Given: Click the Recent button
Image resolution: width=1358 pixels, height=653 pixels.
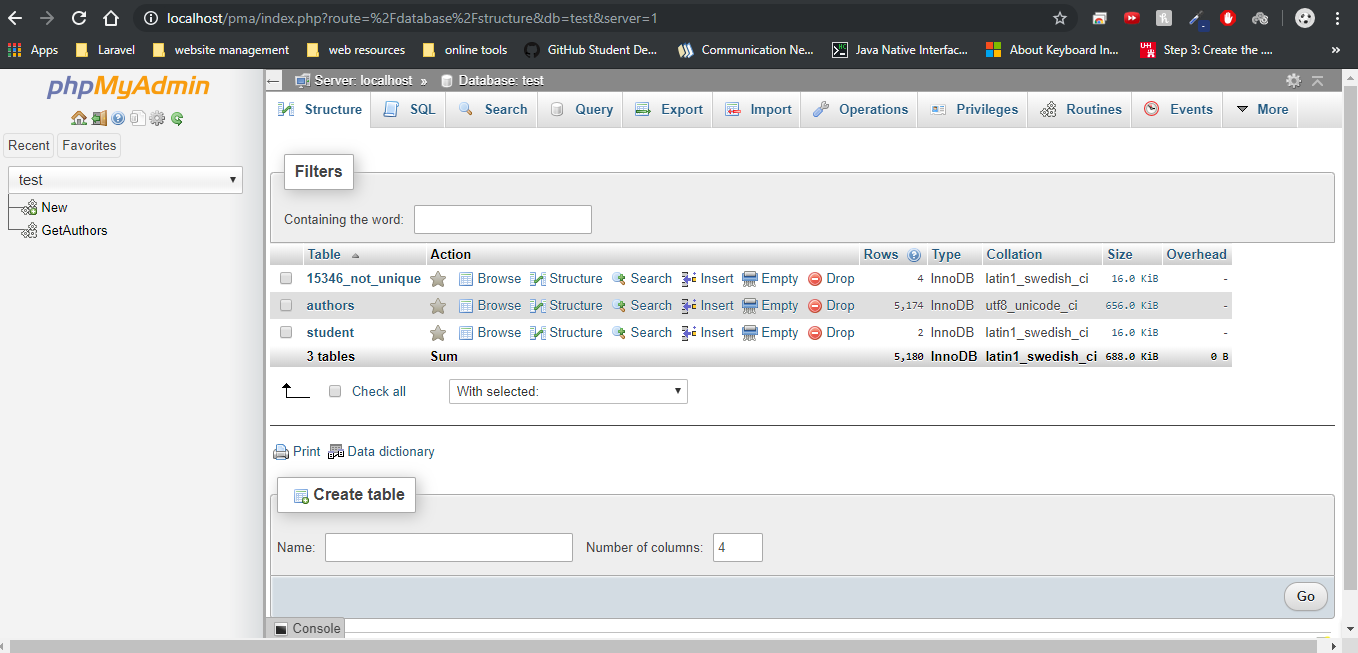Looking at the screenshot, I should pos(29,146).
